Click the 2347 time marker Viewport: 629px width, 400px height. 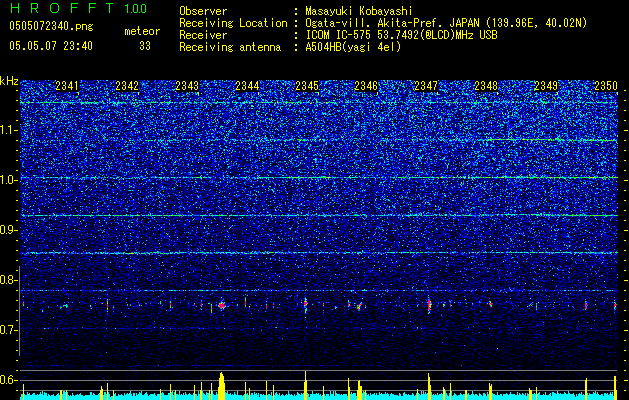426,86
